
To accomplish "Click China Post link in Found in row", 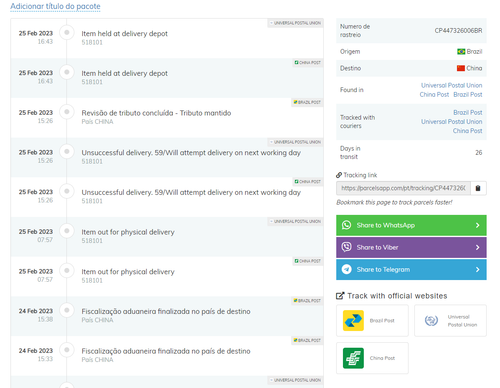I will tap(434, 94).
